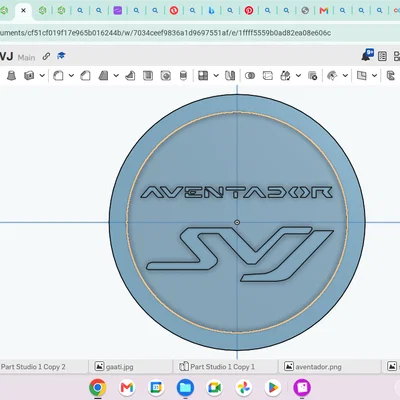Open the Part Studio 1 Copy 2 tab
The height and width of the screenshot is (400, 400).
pos(44,367)
